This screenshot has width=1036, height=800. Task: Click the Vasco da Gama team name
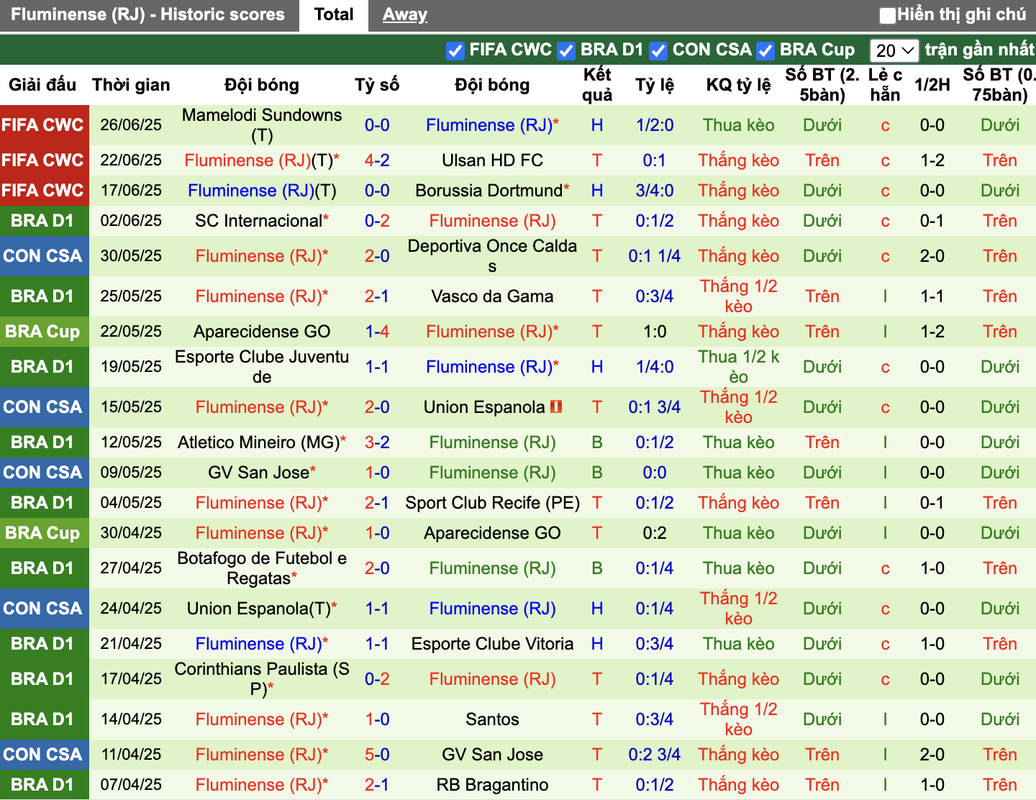[492, 297]
